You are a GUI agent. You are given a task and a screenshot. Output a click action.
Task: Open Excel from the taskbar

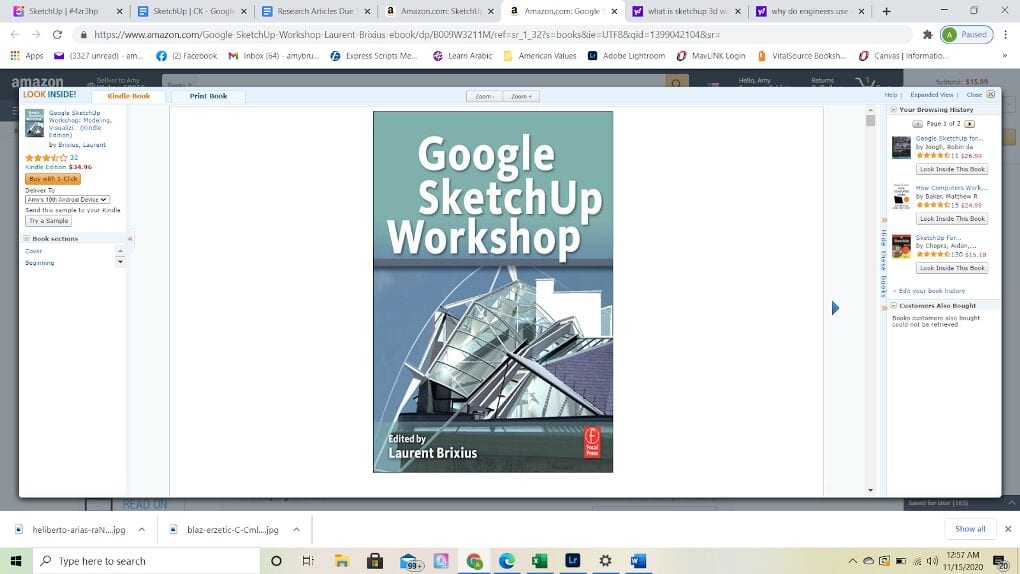(x=539, y=560)
